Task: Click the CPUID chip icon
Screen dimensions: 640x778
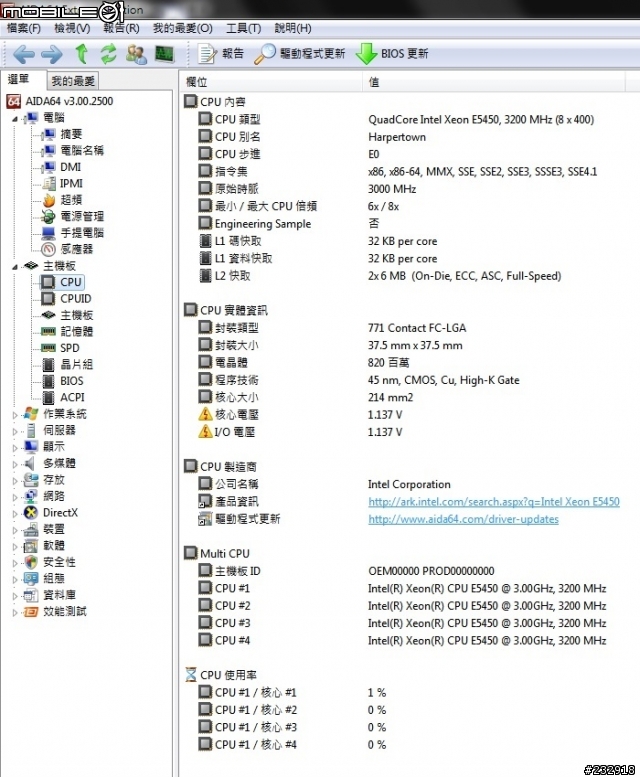Action: point(48,299)
